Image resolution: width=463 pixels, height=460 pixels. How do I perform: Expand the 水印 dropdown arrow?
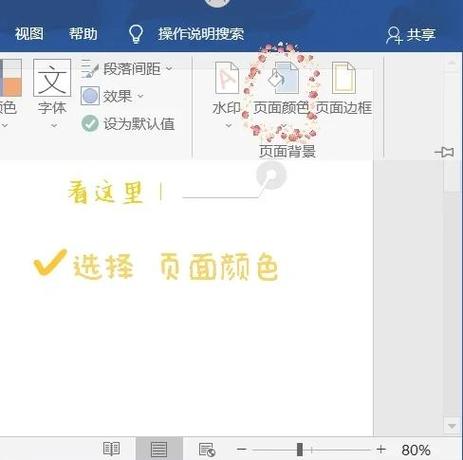click(228, 126)
